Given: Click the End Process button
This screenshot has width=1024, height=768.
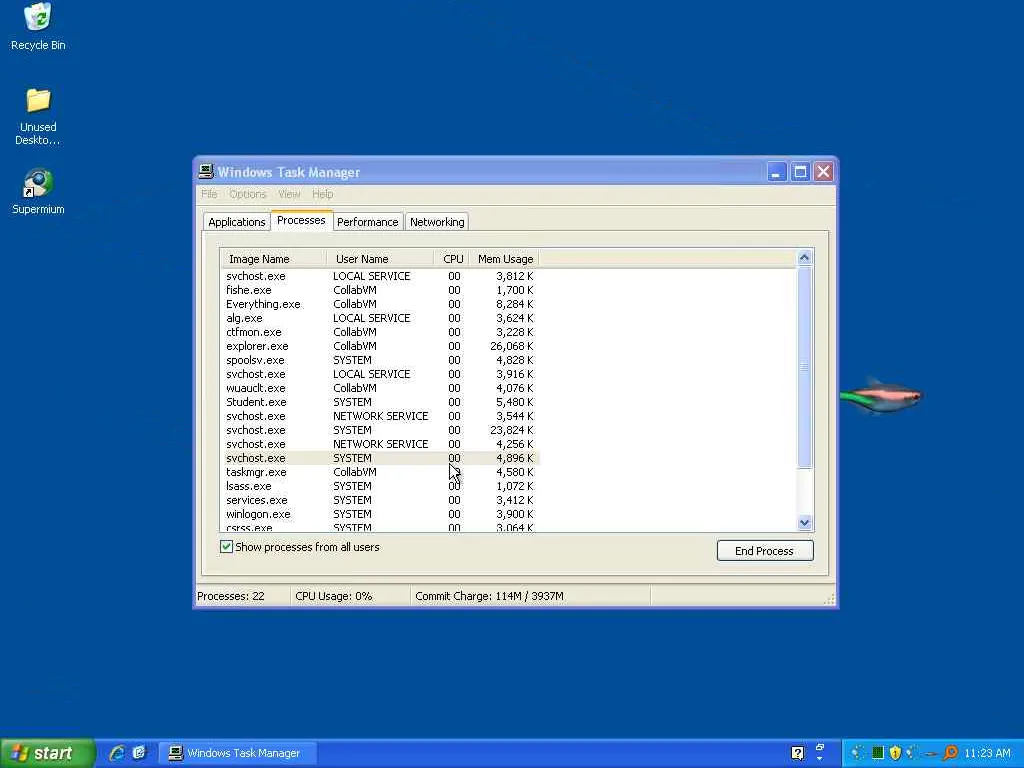Looking at the screenshot, I should [x=765, y=551].
